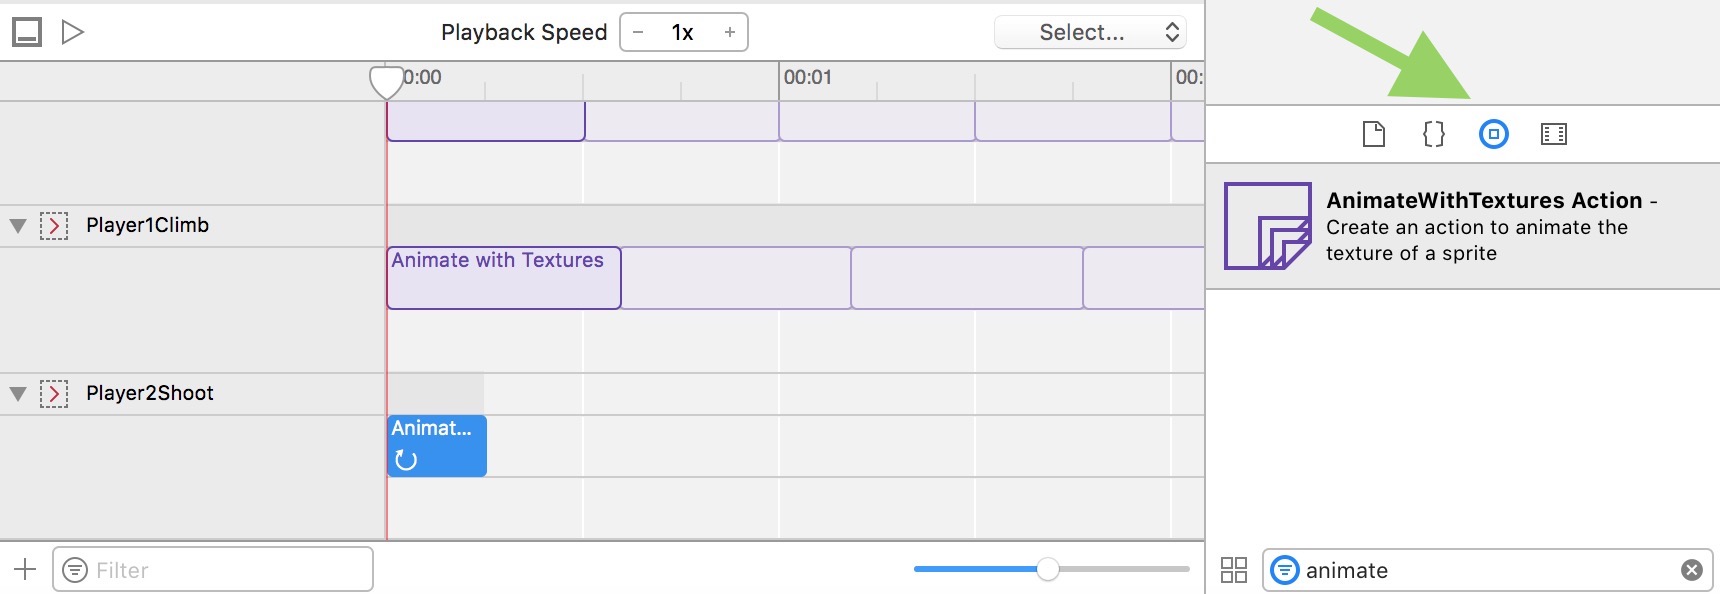Screen dimensions: 1720x594
Task: Decrease playback speed with minus button
Action: [x=638, y=32]
